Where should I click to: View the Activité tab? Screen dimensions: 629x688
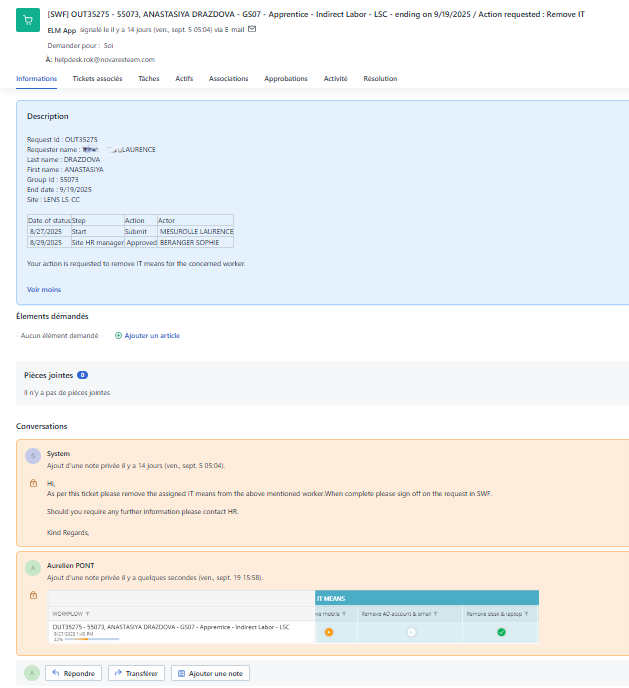click(336, 79)
